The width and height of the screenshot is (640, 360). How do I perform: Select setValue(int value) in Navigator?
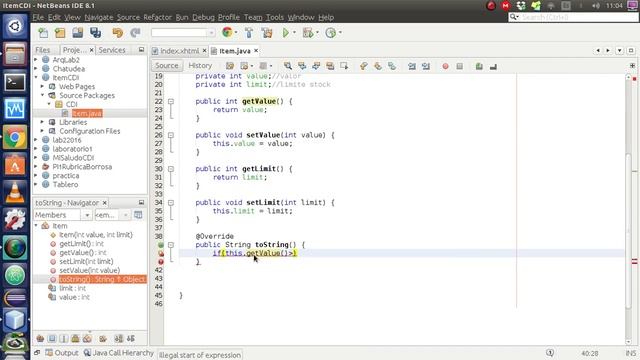pos(90,270)
